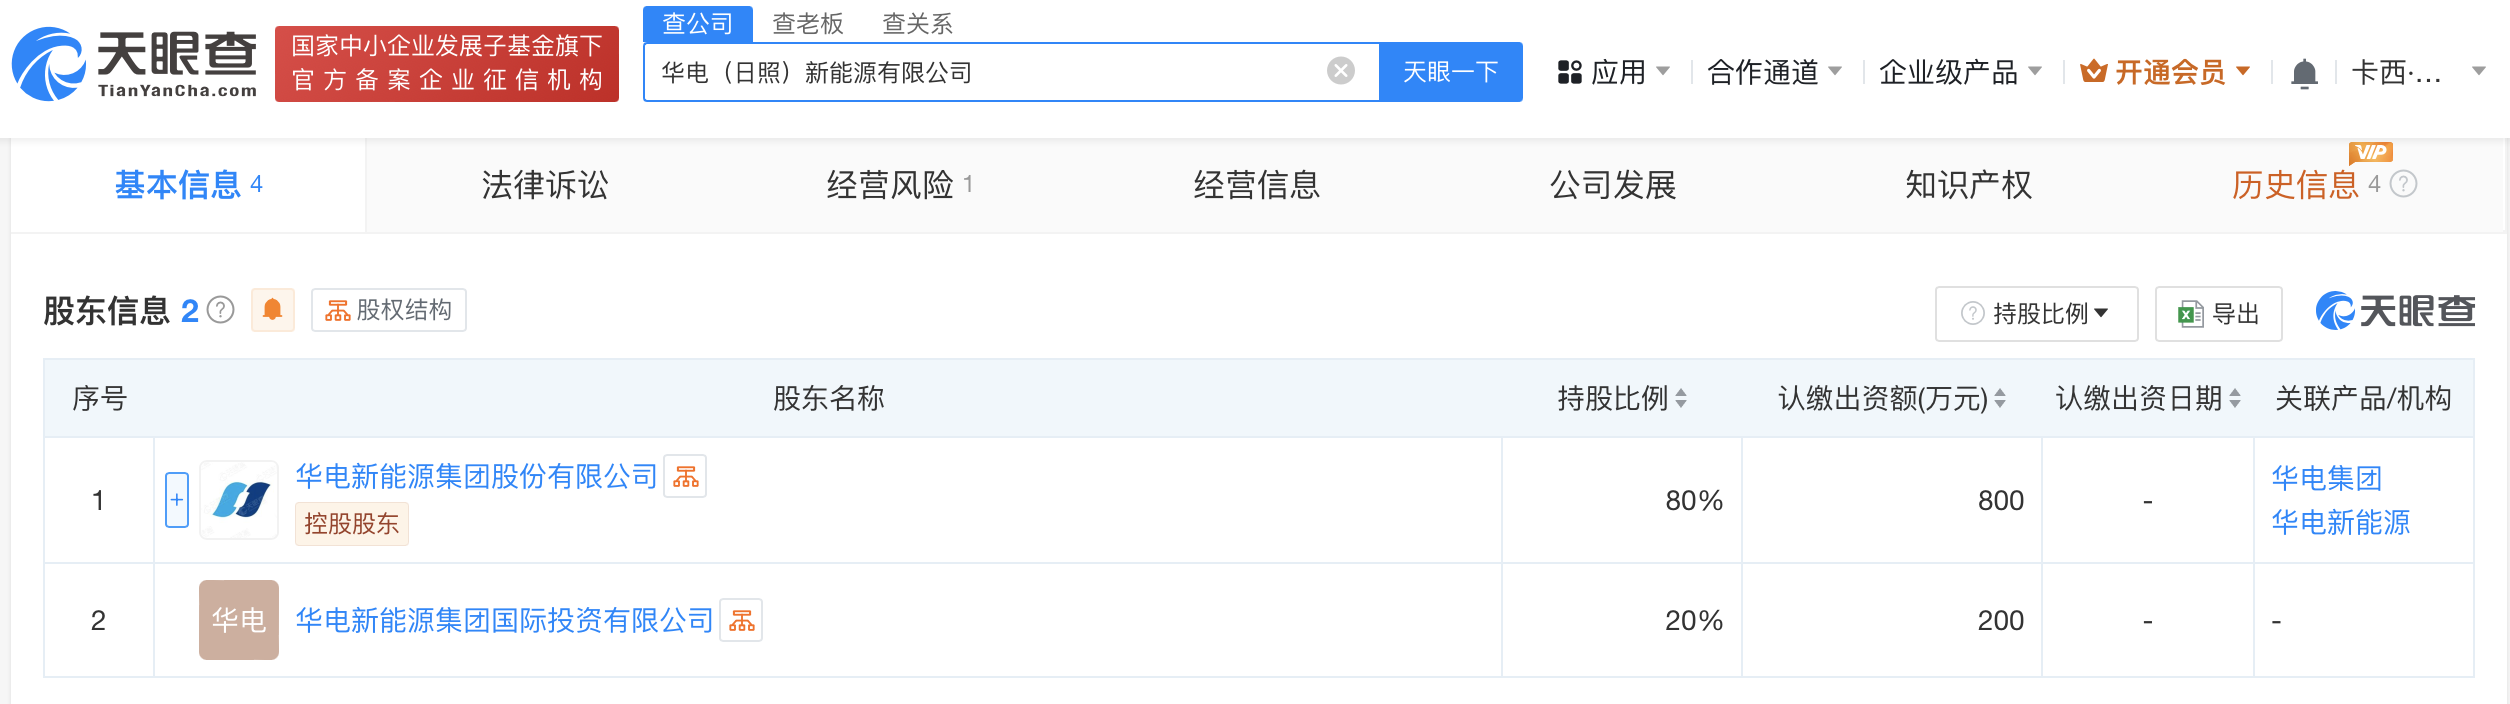Viewport: 2510px width, 704px height.
Task: Open the 应用 dropdown menu
Action: pyautogui.click(x=1613, y=72)
